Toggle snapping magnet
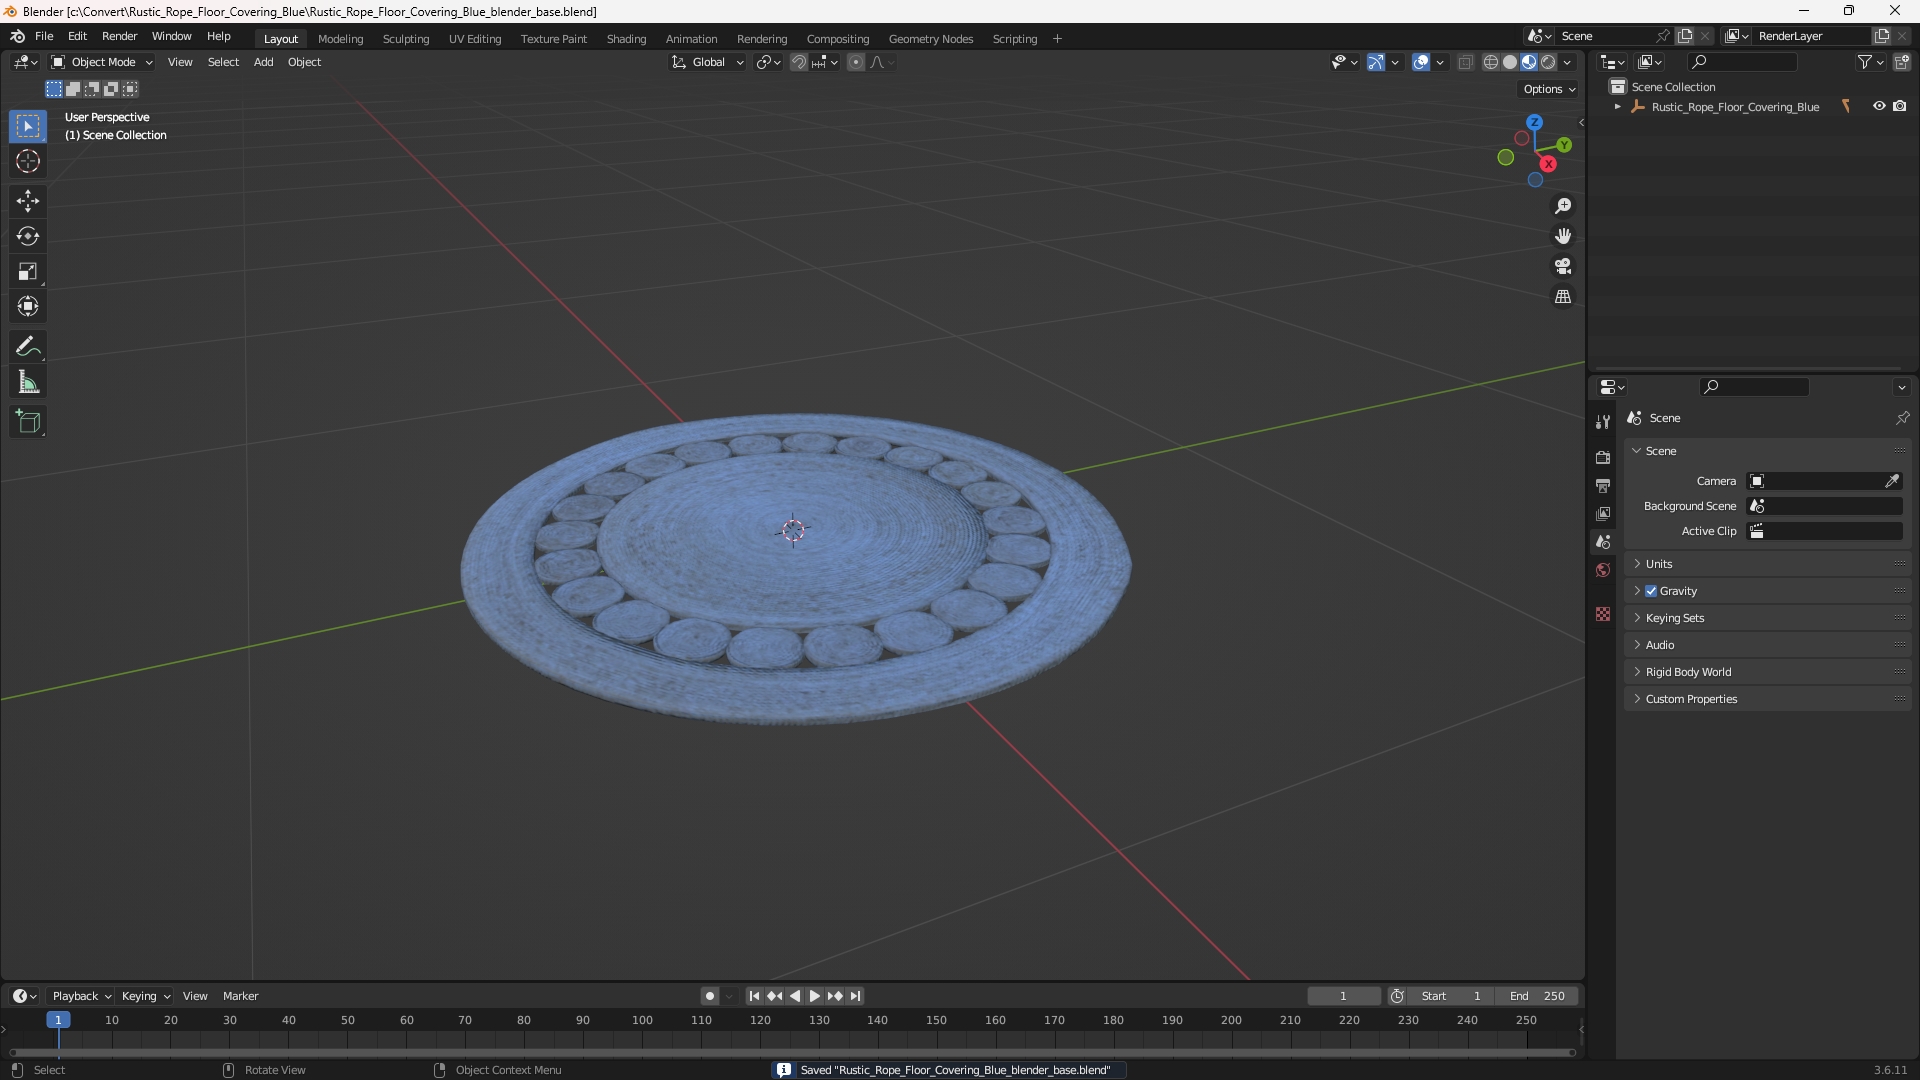Viewport: 1920px width, 1080px height. pyautogui.click(x=799, y=62)
